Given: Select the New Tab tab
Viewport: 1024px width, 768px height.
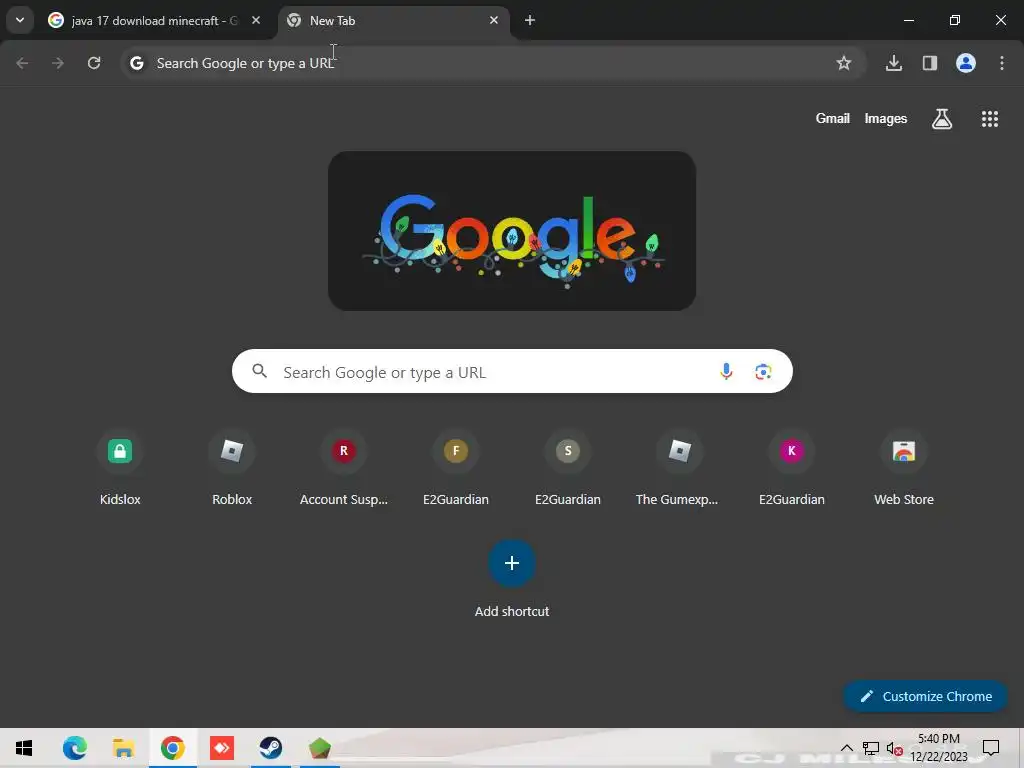Looking at the screenshot, I should (394, 20).
